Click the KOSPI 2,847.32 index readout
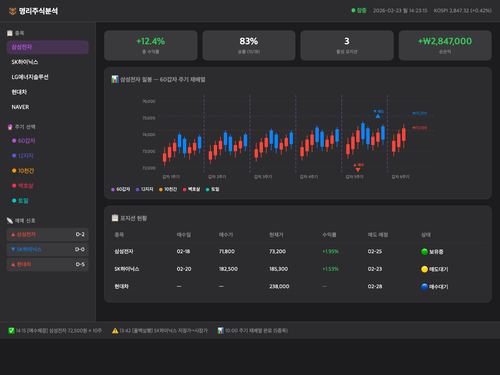Screen dimensions: 500x375 click(x=463, y=11)
